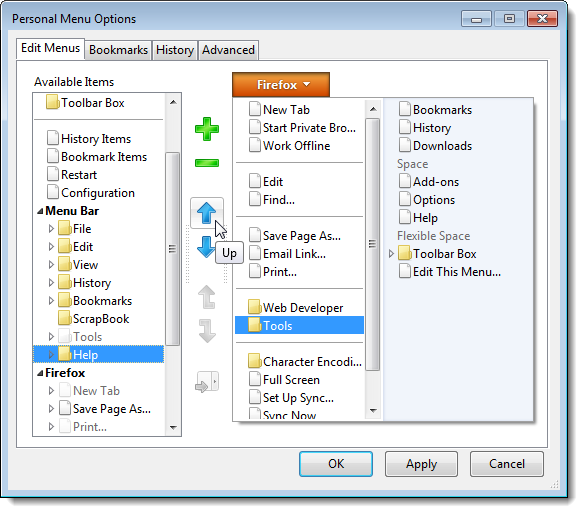Select Email Link... menu entry
The width and height of the screenshot is (583, 513).
[287, 254]
